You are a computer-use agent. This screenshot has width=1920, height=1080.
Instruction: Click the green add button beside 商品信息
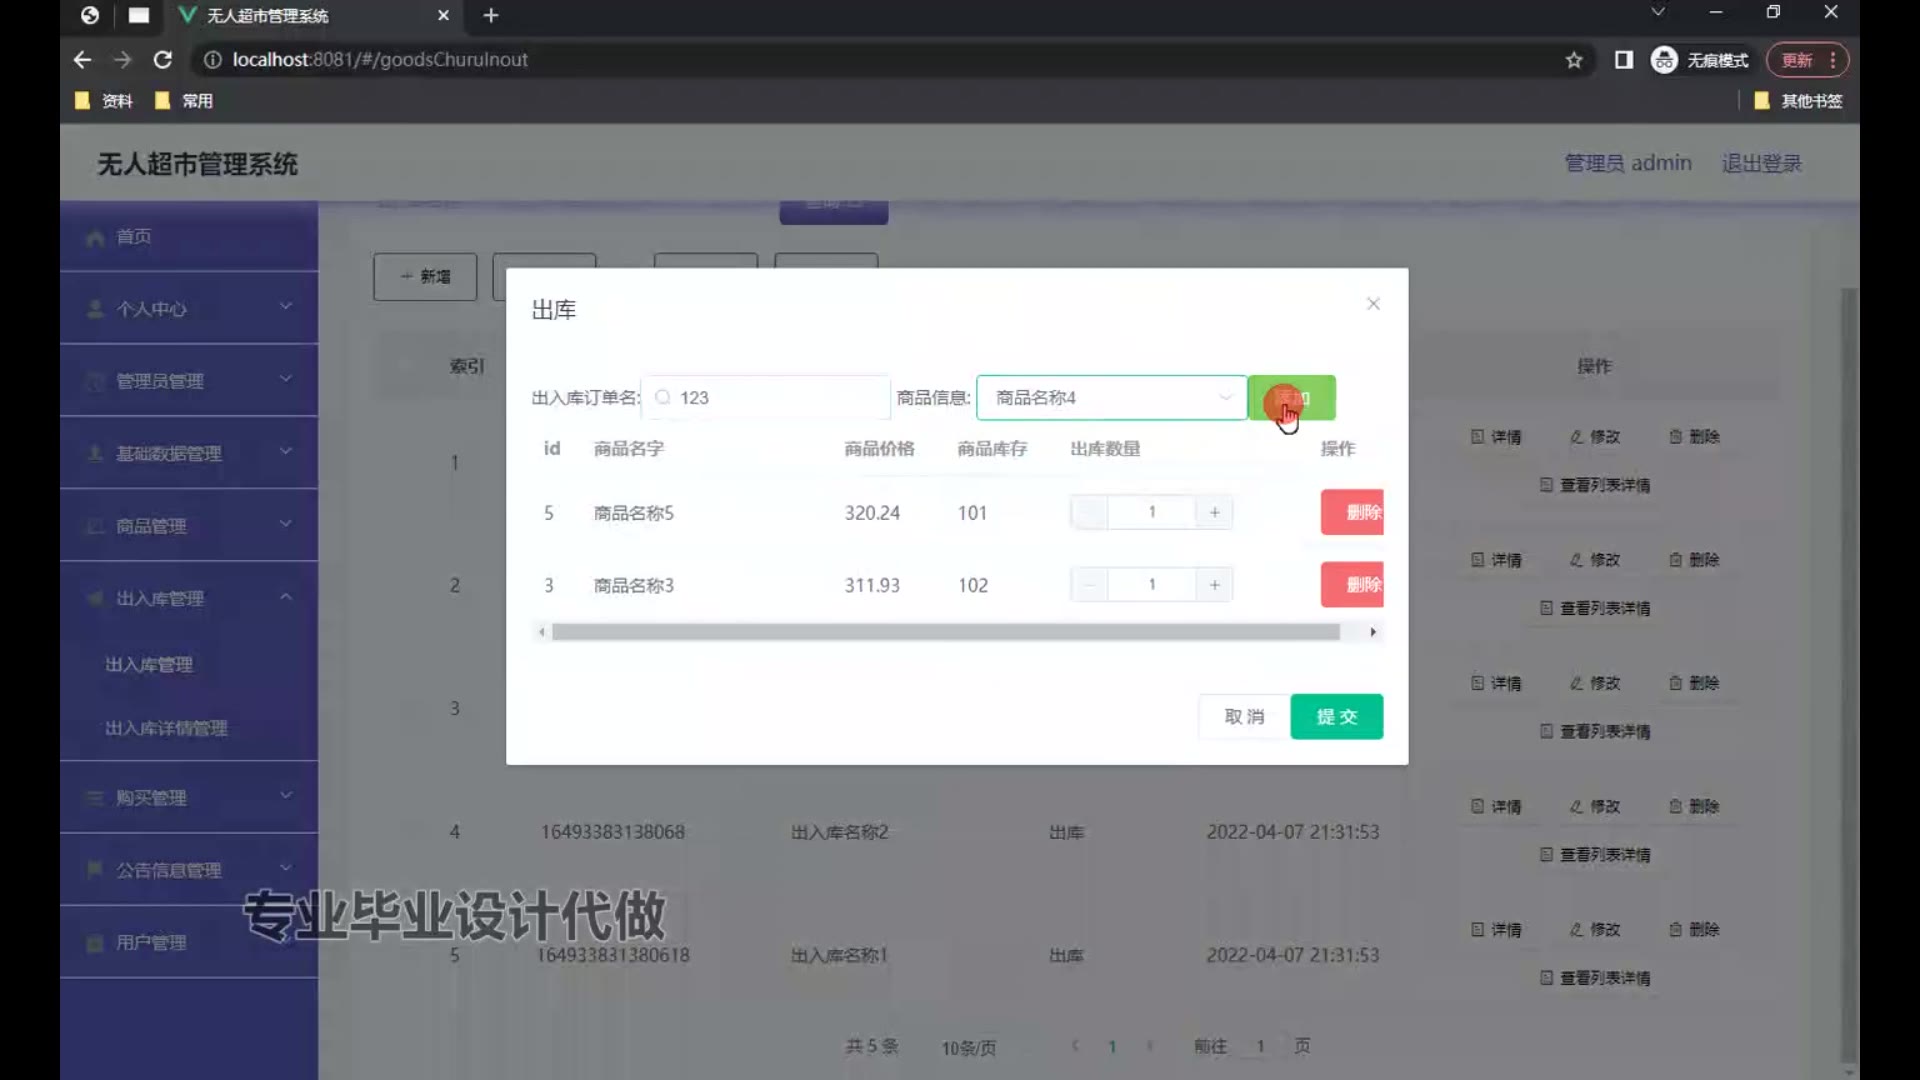1291,398
